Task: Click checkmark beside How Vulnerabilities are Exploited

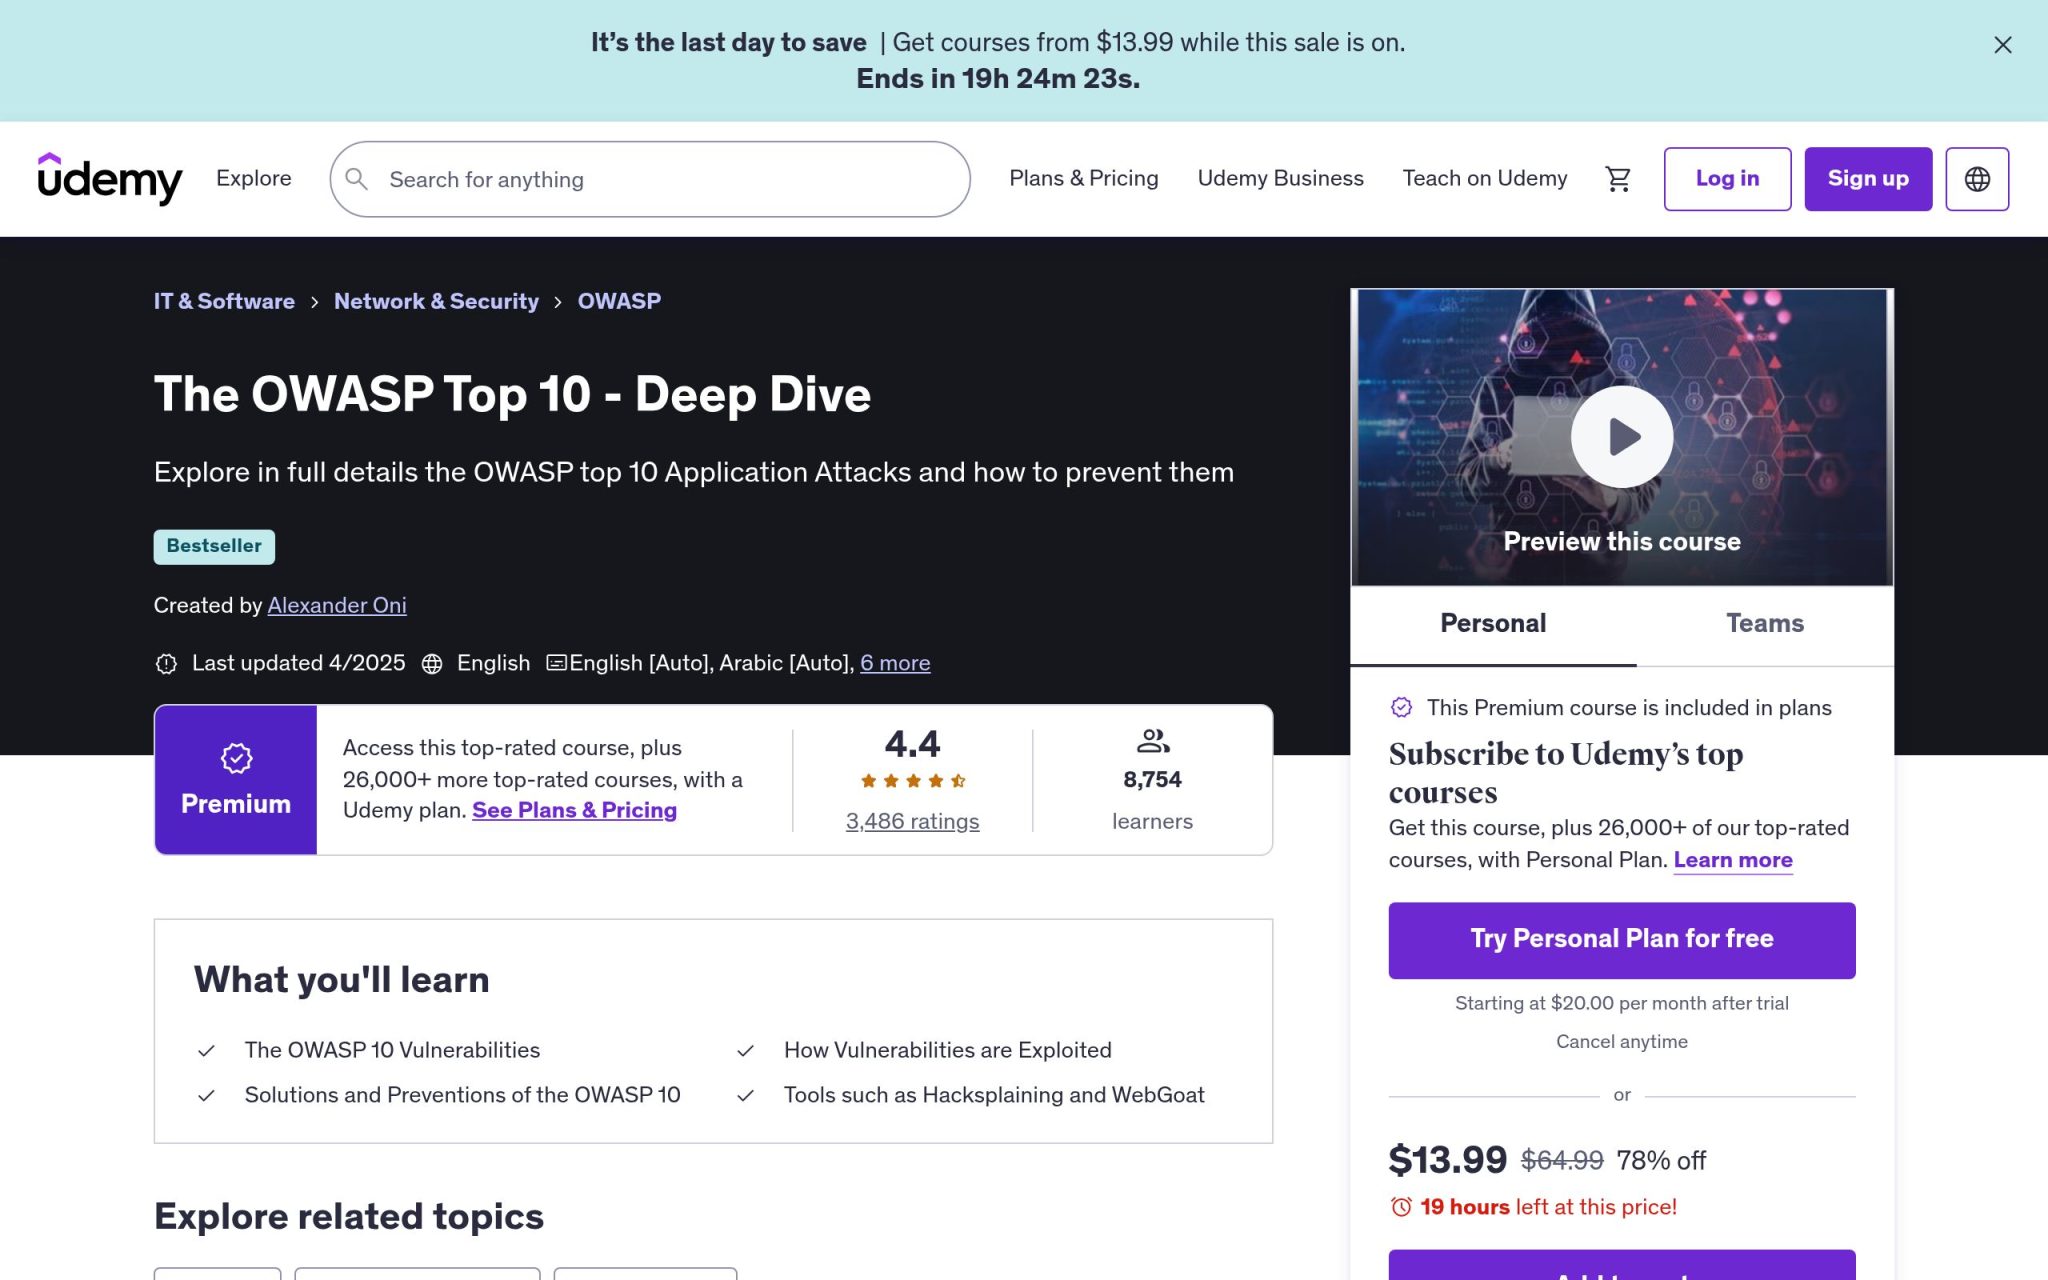Action: click(x=745, y=1051)
